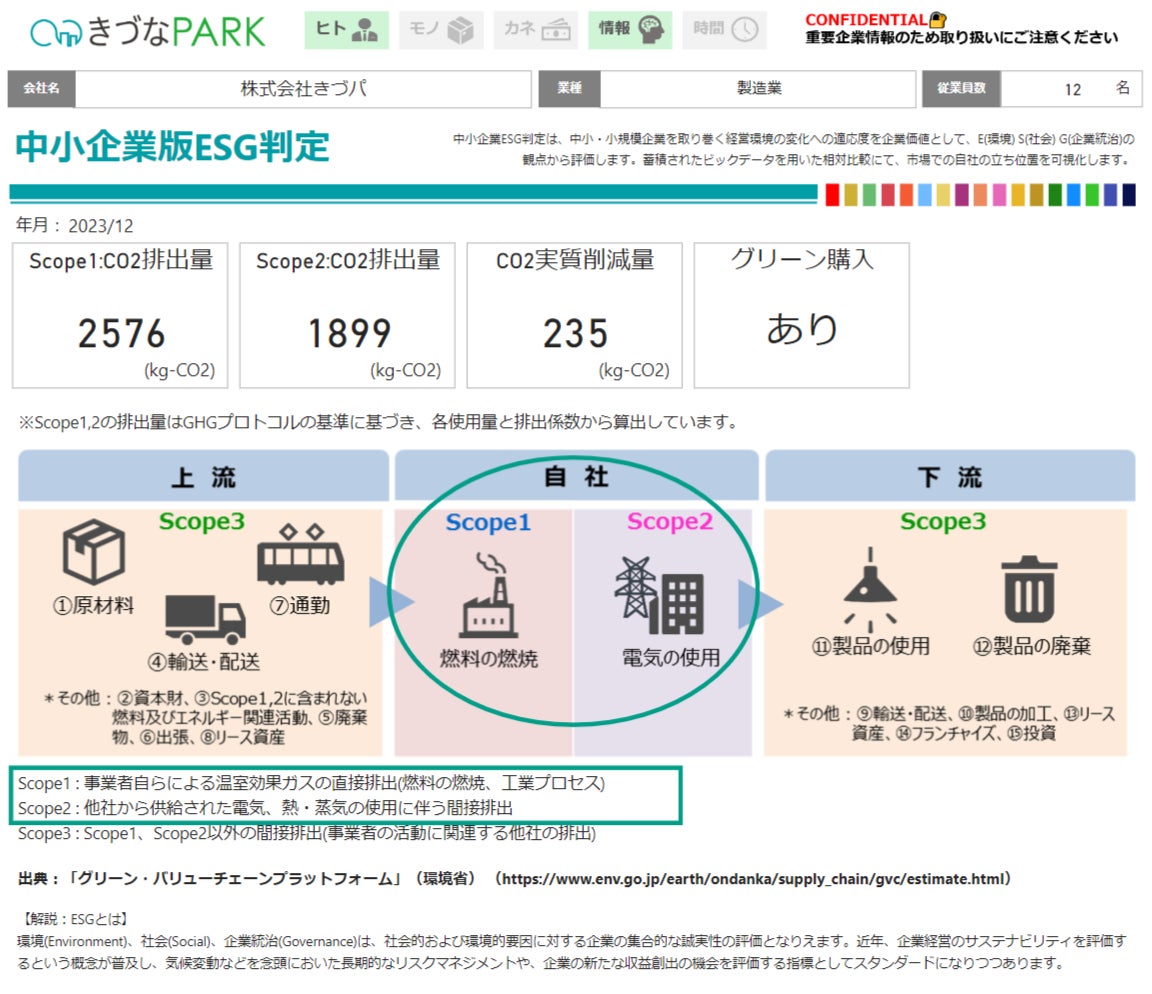Click the arrow from upstream to 自社

(x=390, y=602)
